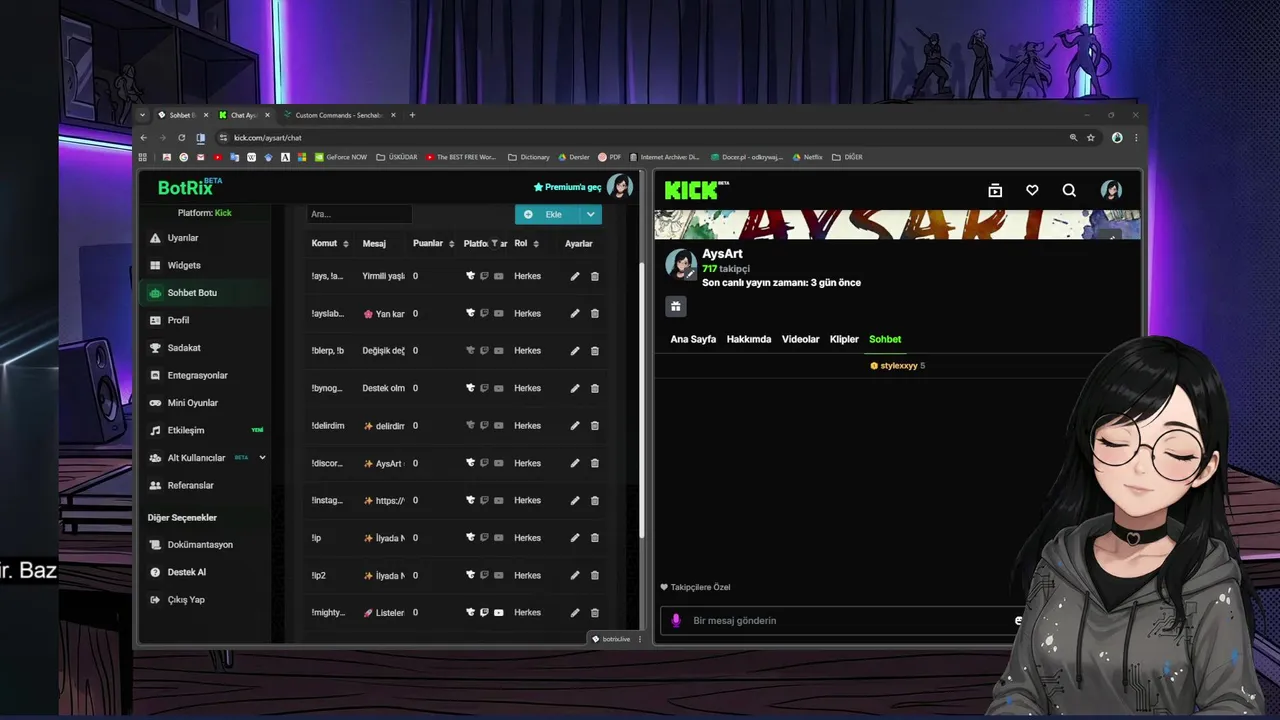The width and height of the screenshot is (1280, 720).
Task: Toggle Twitch platform for !mighty command
Action: click(484, 613)
